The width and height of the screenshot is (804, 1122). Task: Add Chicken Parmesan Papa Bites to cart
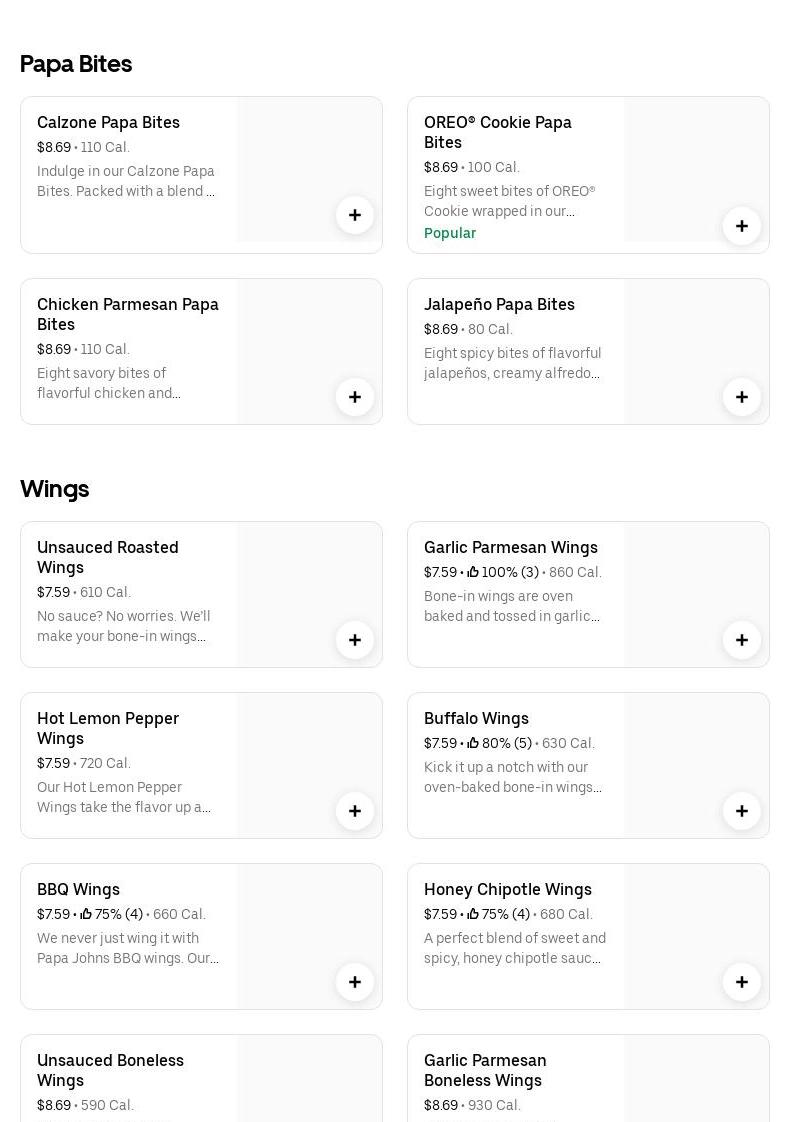click(x=355, y=397)
